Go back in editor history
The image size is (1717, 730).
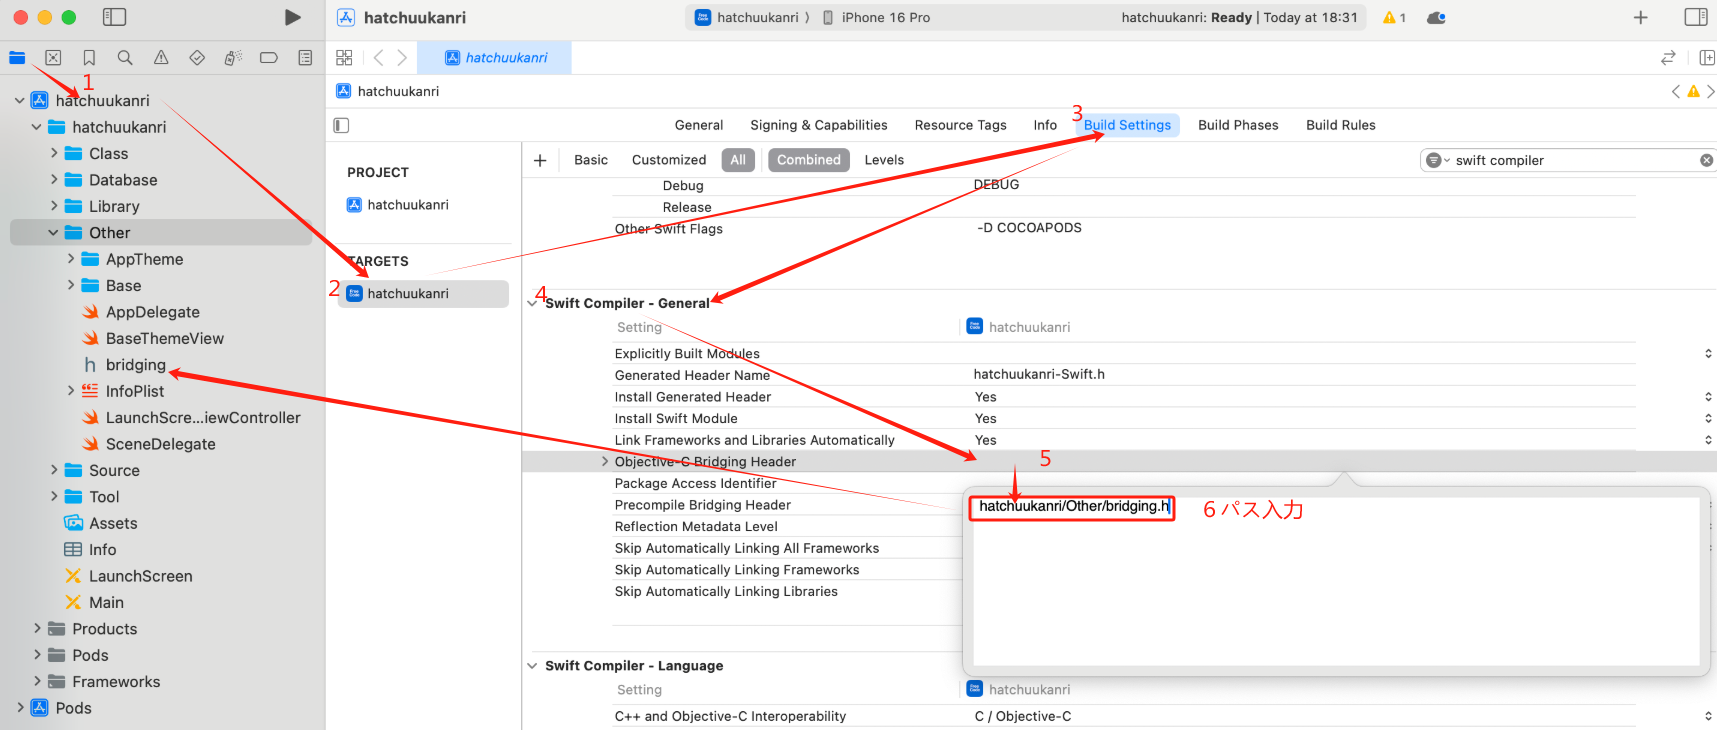(x=378, y=58)
